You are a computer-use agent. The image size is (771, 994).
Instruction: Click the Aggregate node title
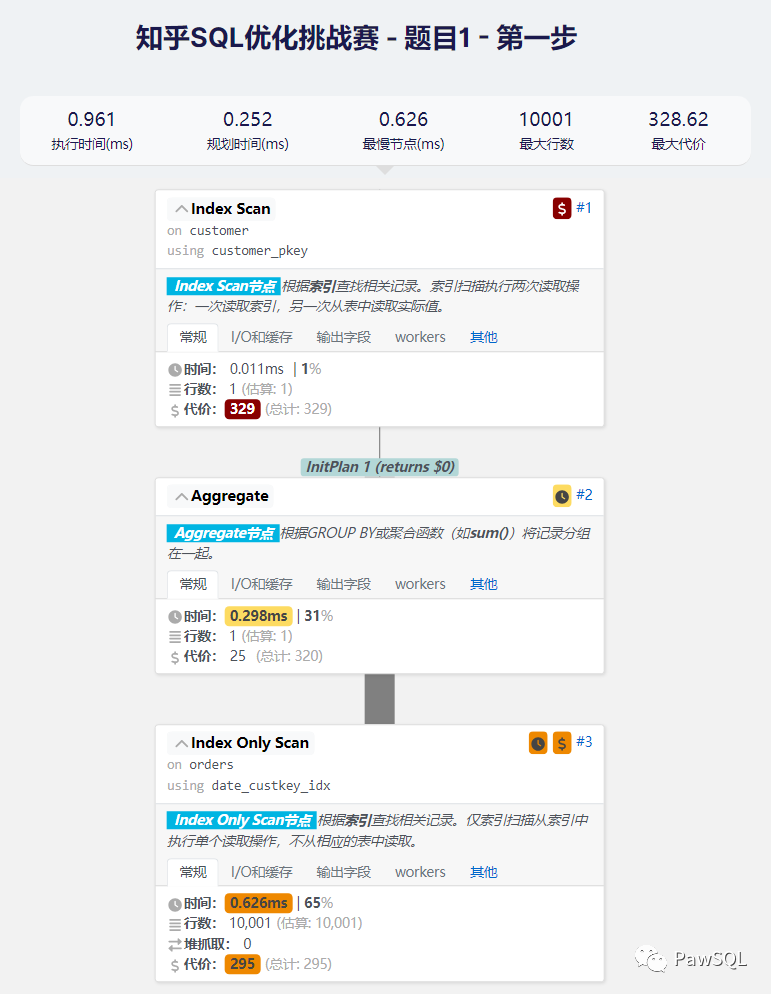tap(230, 496)
